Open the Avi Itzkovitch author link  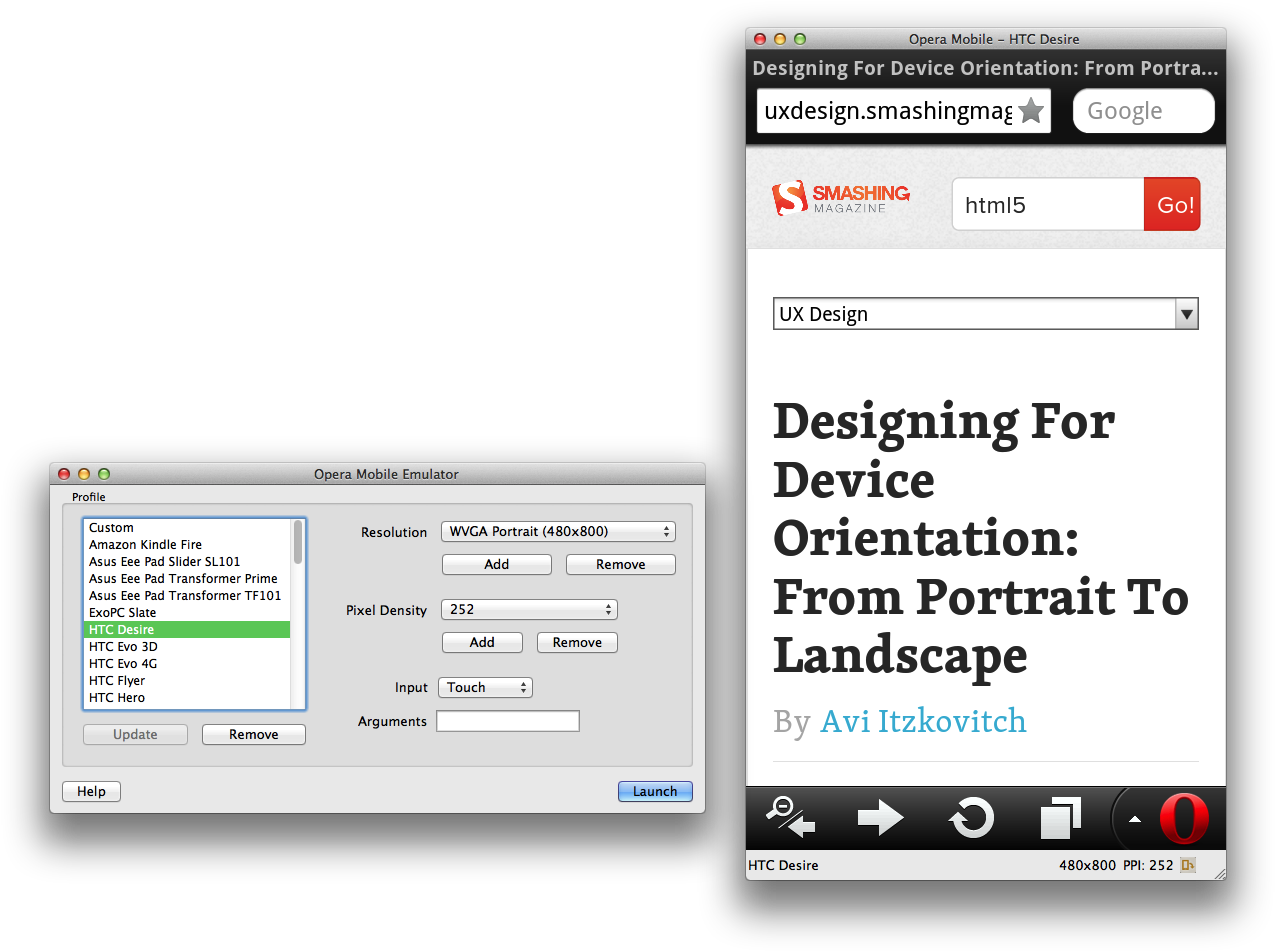(x=923, y=721)
